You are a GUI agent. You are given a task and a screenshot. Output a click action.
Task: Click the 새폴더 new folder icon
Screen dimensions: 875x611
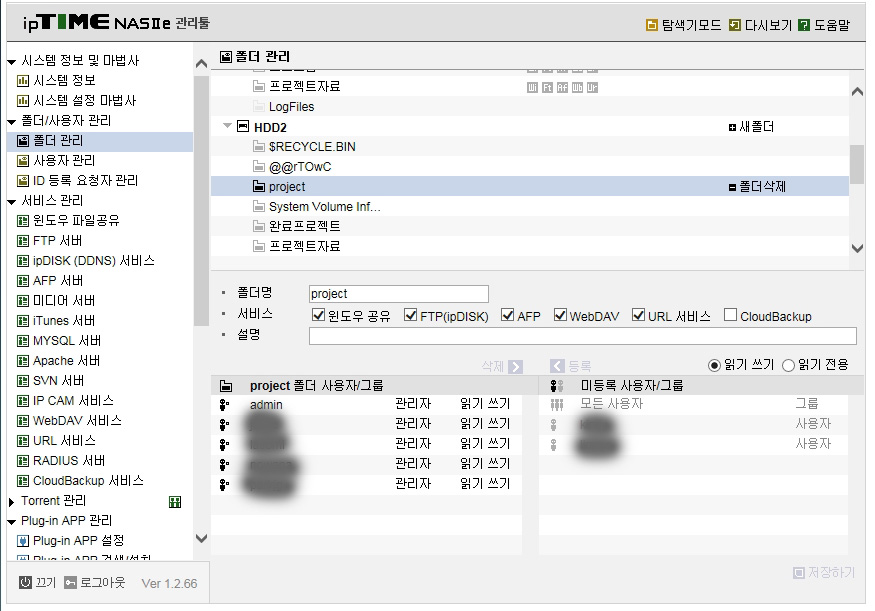(x=732, y=127)
